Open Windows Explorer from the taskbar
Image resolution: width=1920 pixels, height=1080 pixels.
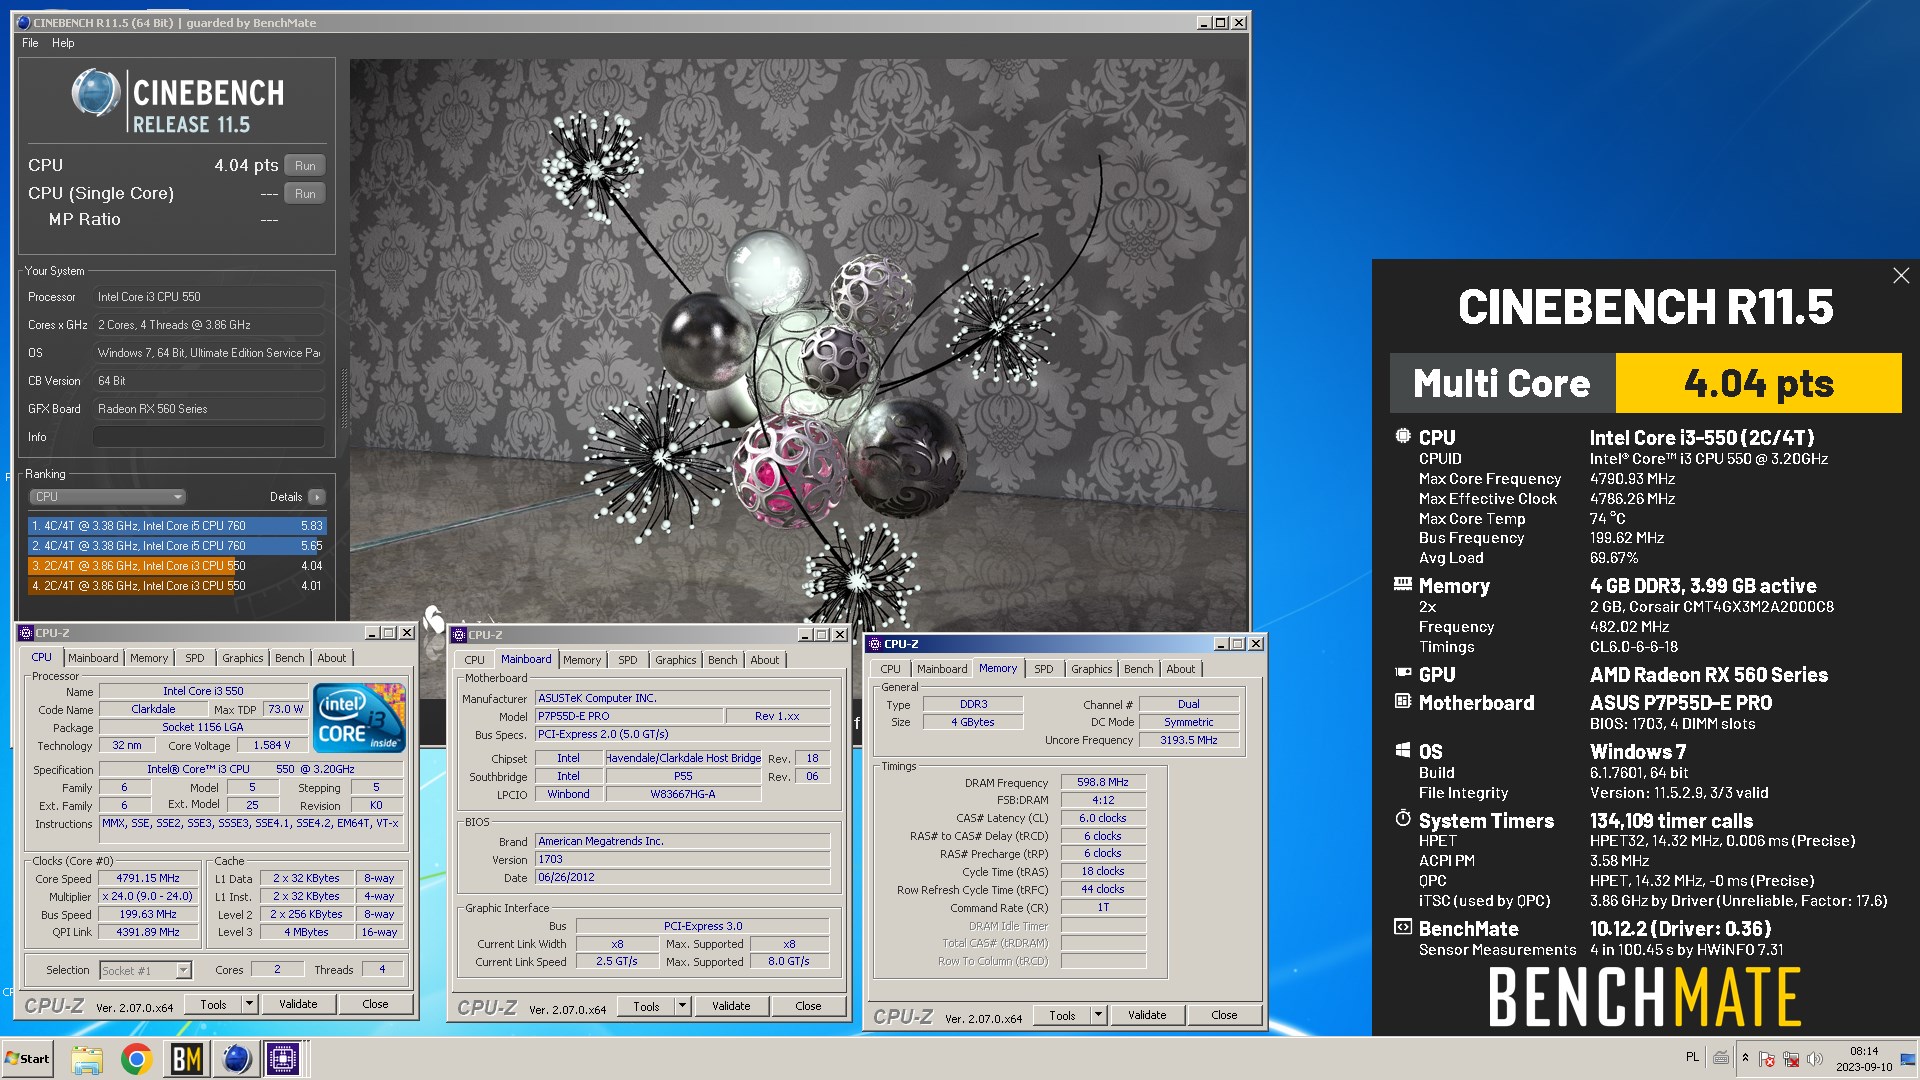(86, 1059)
